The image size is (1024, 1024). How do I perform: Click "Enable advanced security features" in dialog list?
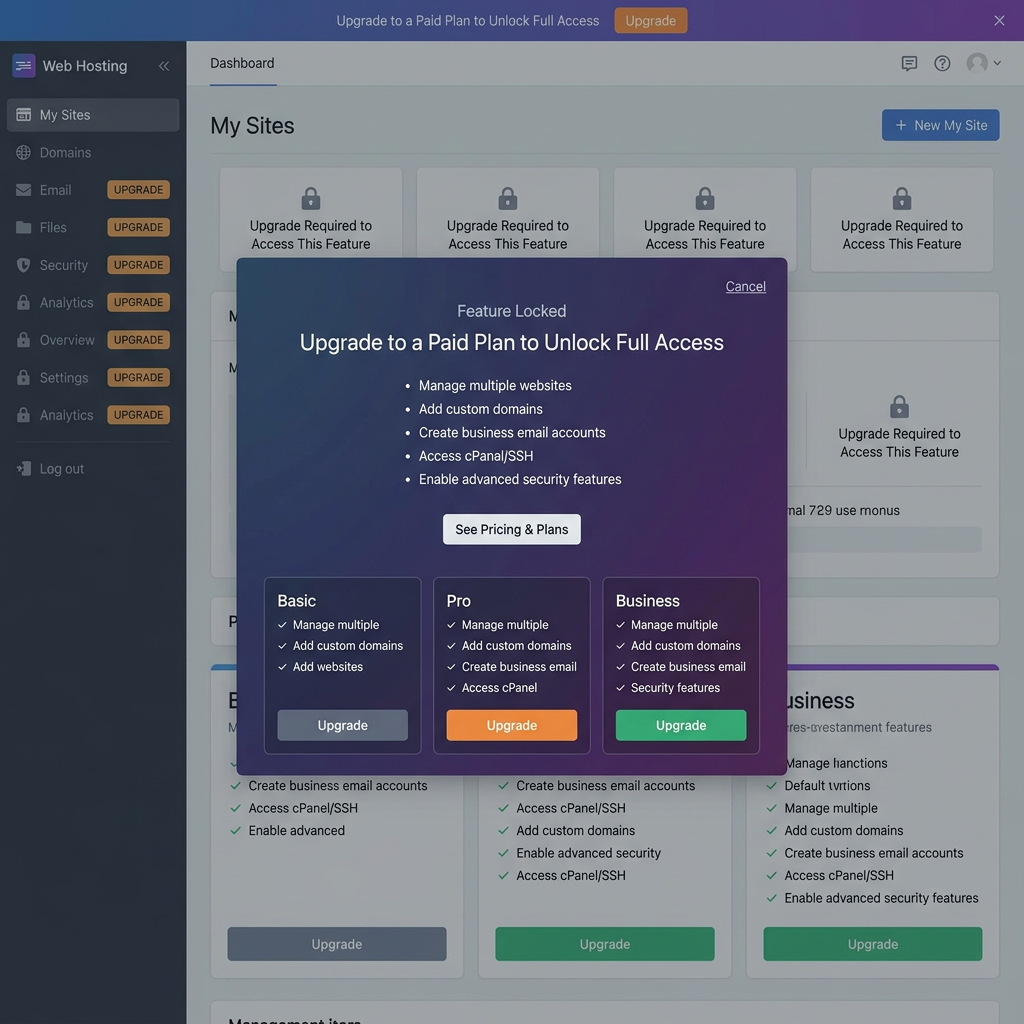520,480
